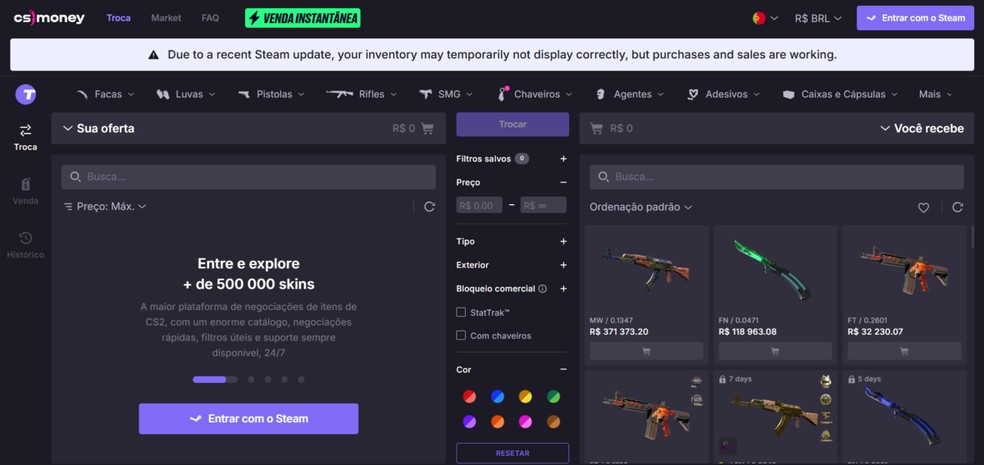This screenshot has height=465, width=984.
Task: Click the cs.money logo
Action: pos(49,18)
